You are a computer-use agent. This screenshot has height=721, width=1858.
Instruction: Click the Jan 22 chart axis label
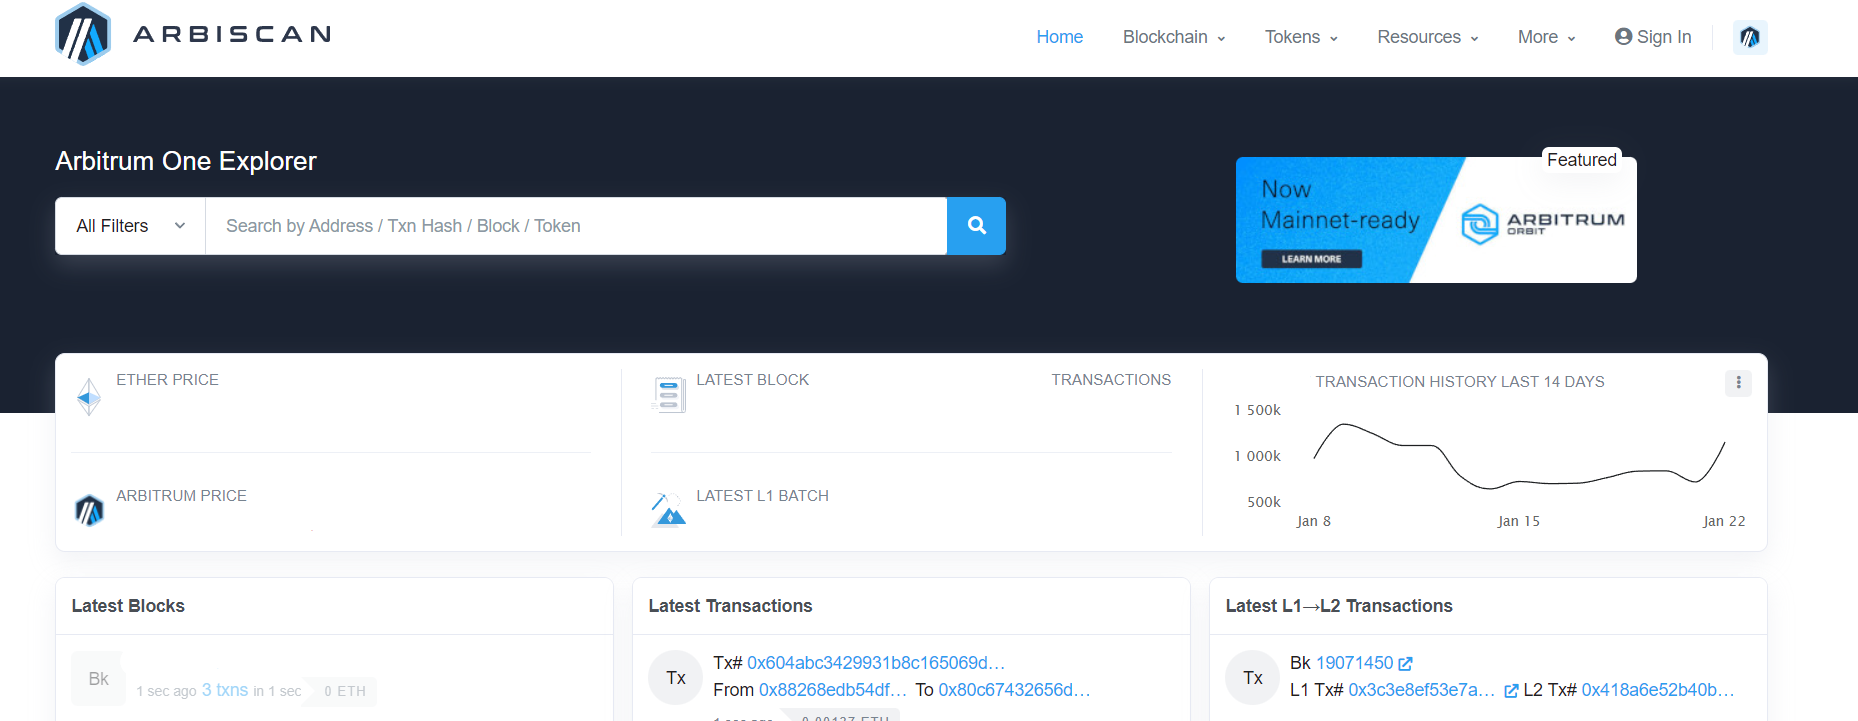point(1724,521)
